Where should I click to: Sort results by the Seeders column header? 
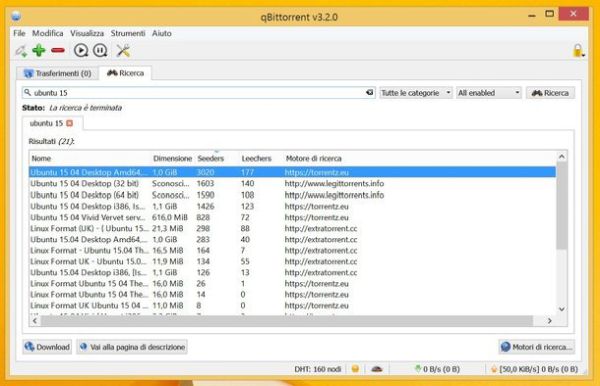coord(210,158)
